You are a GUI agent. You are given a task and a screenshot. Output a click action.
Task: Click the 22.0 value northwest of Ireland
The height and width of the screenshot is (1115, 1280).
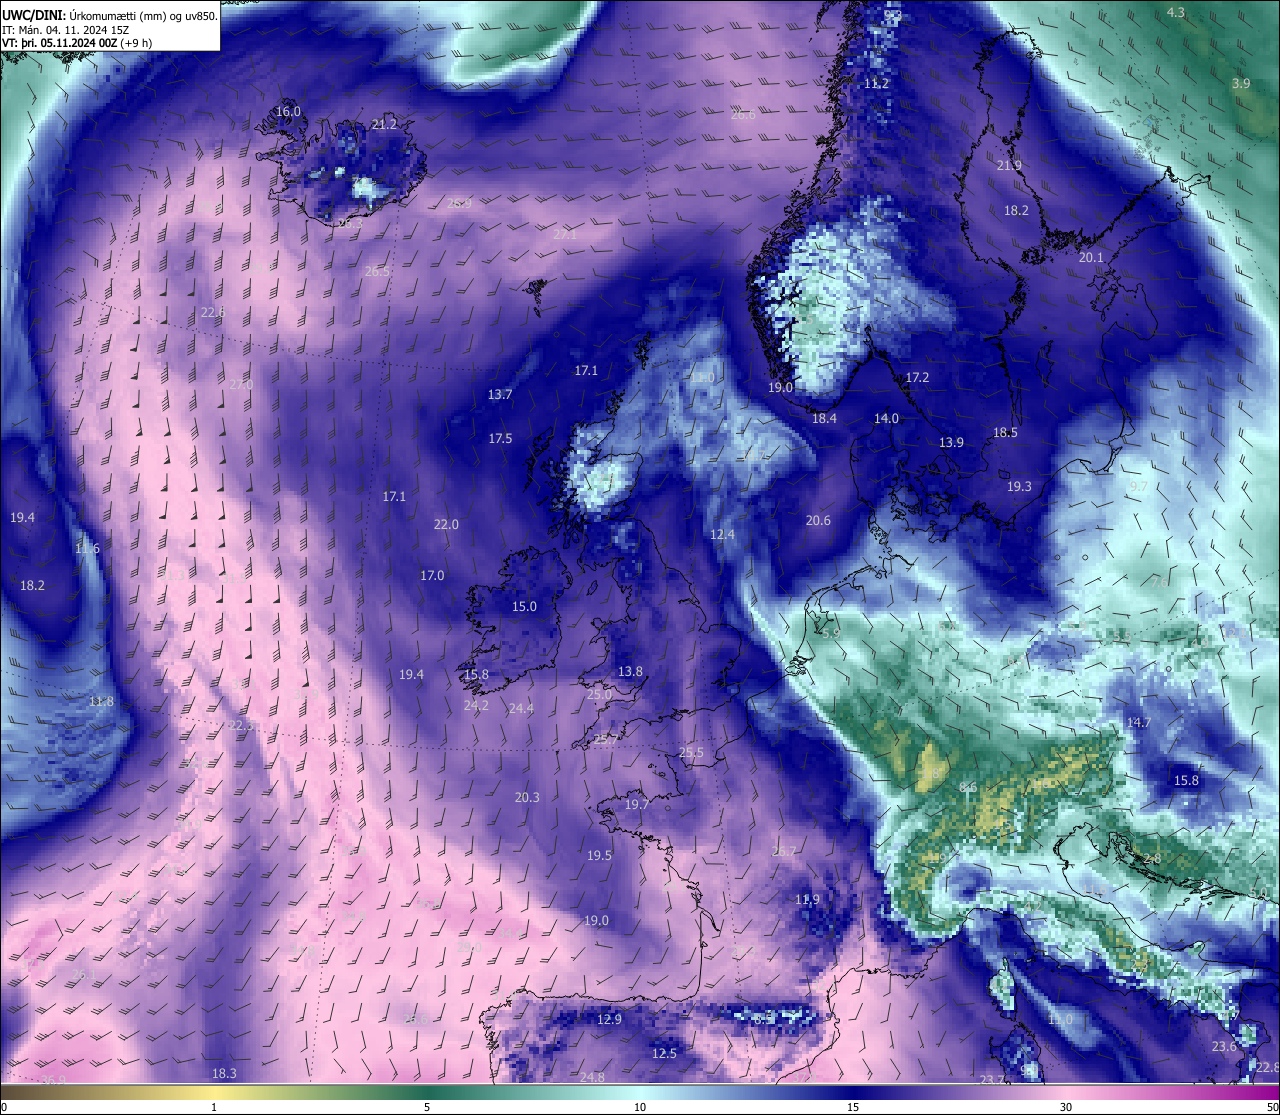[446, 524]
